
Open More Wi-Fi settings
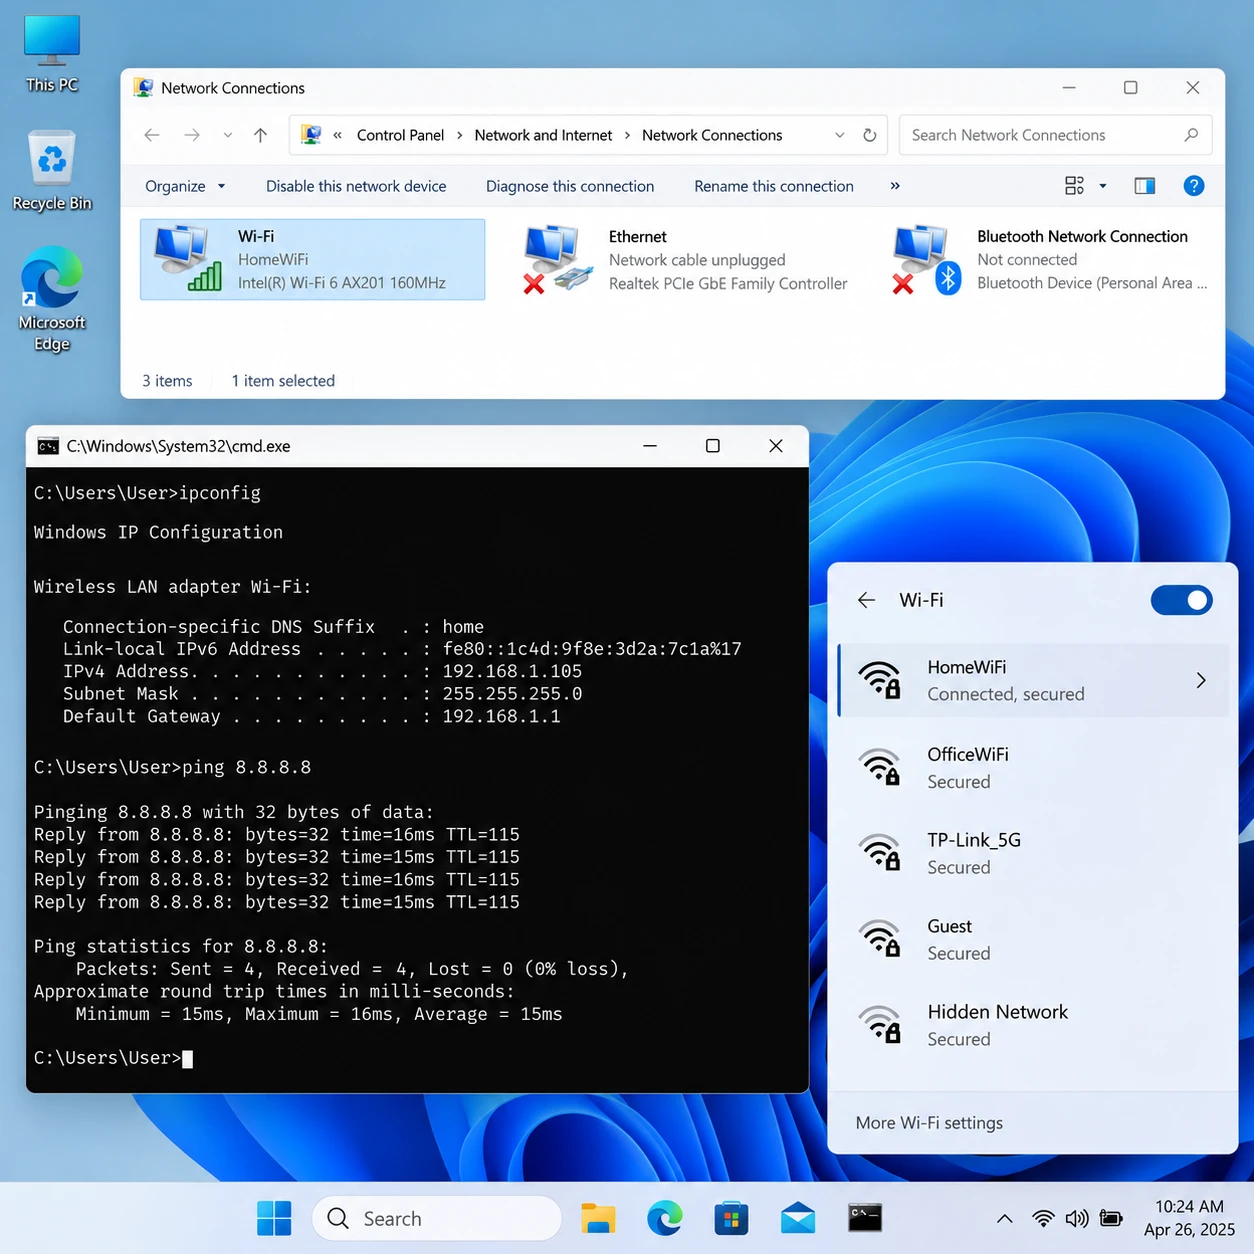[929, 1123]
